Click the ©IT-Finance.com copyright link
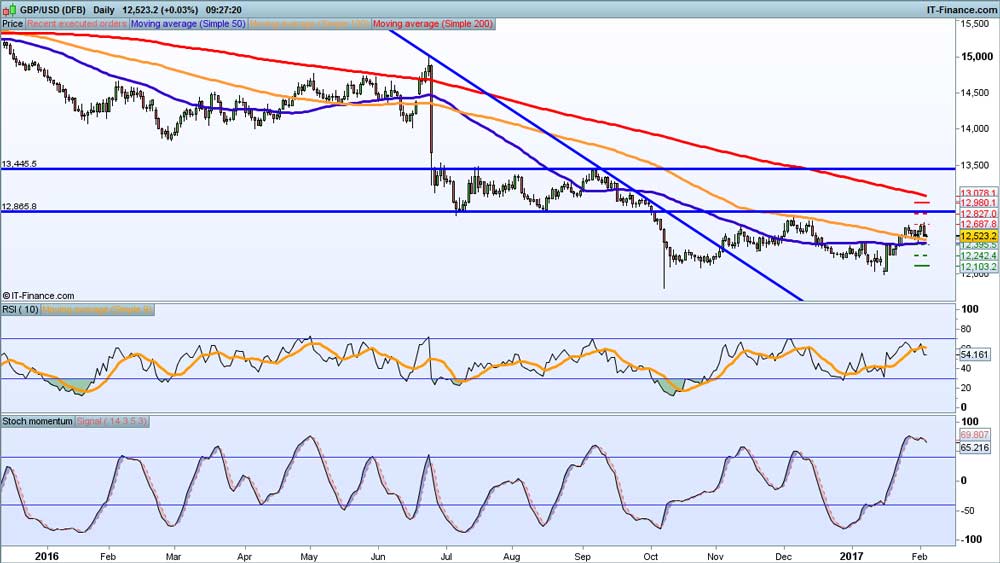The height and width of the screenshot is (563, 1000). (38, 296)
